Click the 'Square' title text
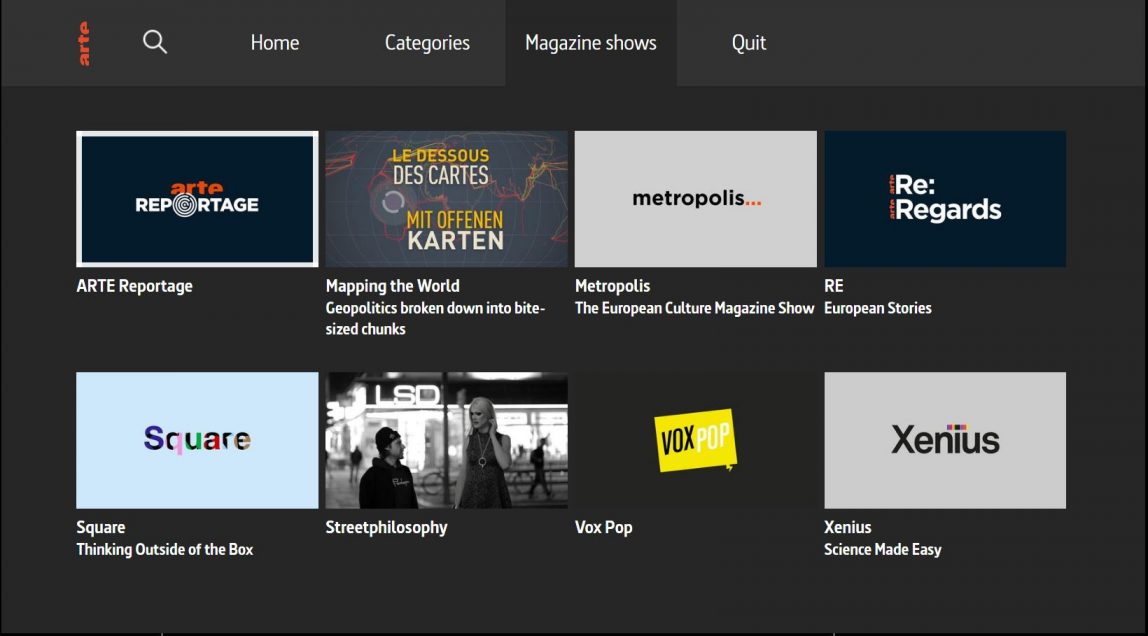 tap(101, 528)
